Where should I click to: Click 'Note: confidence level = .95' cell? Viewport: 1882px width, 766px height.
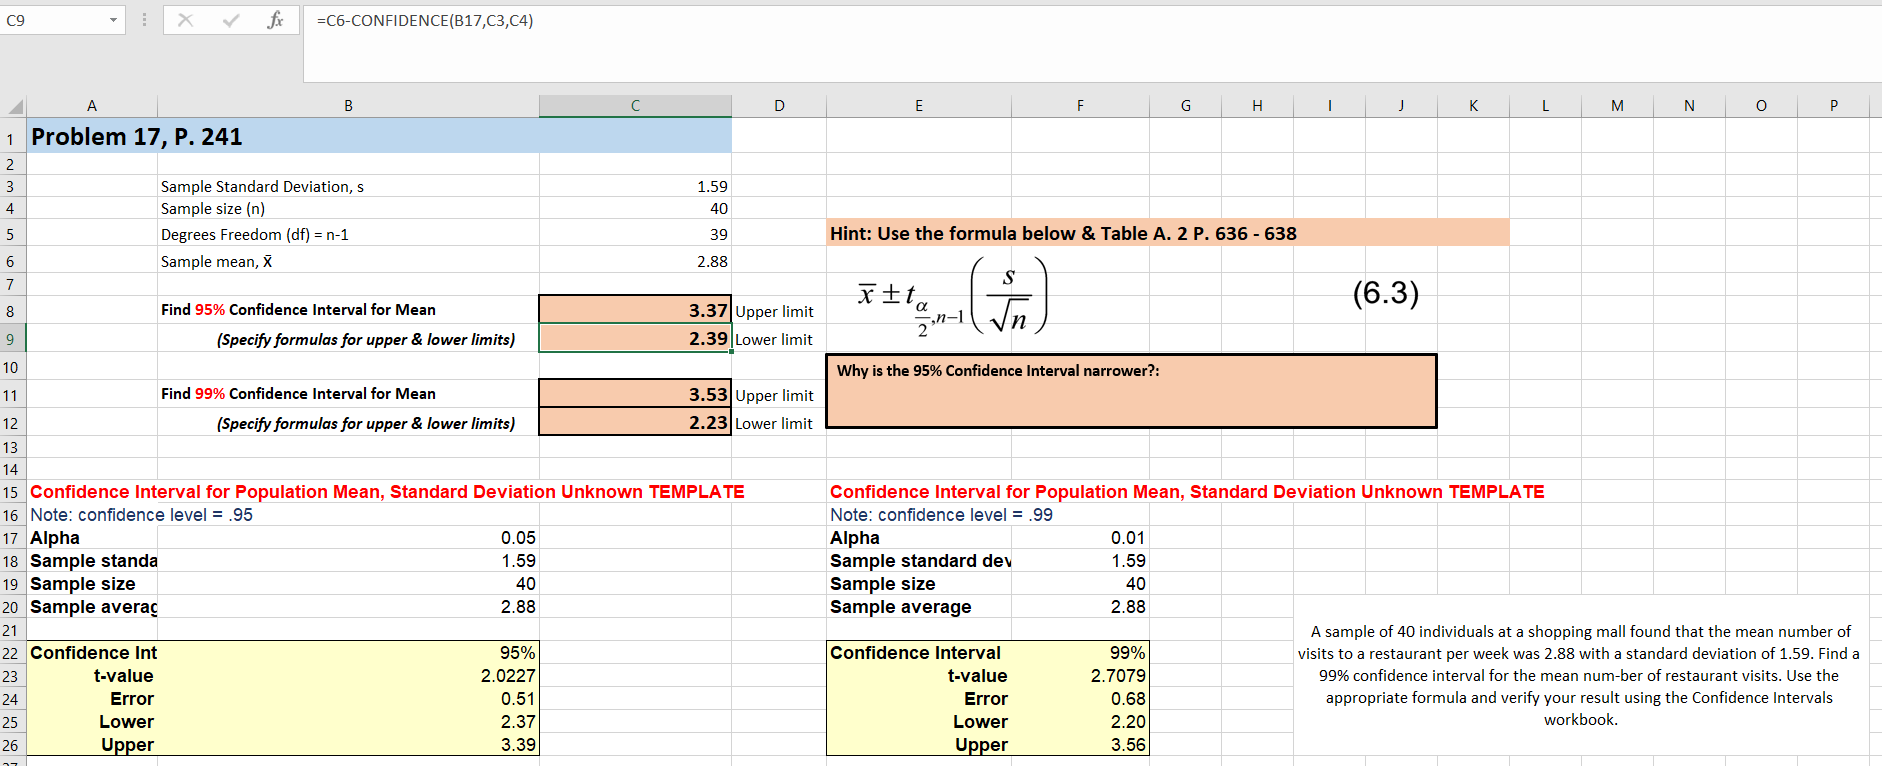[x=141, y=515]
